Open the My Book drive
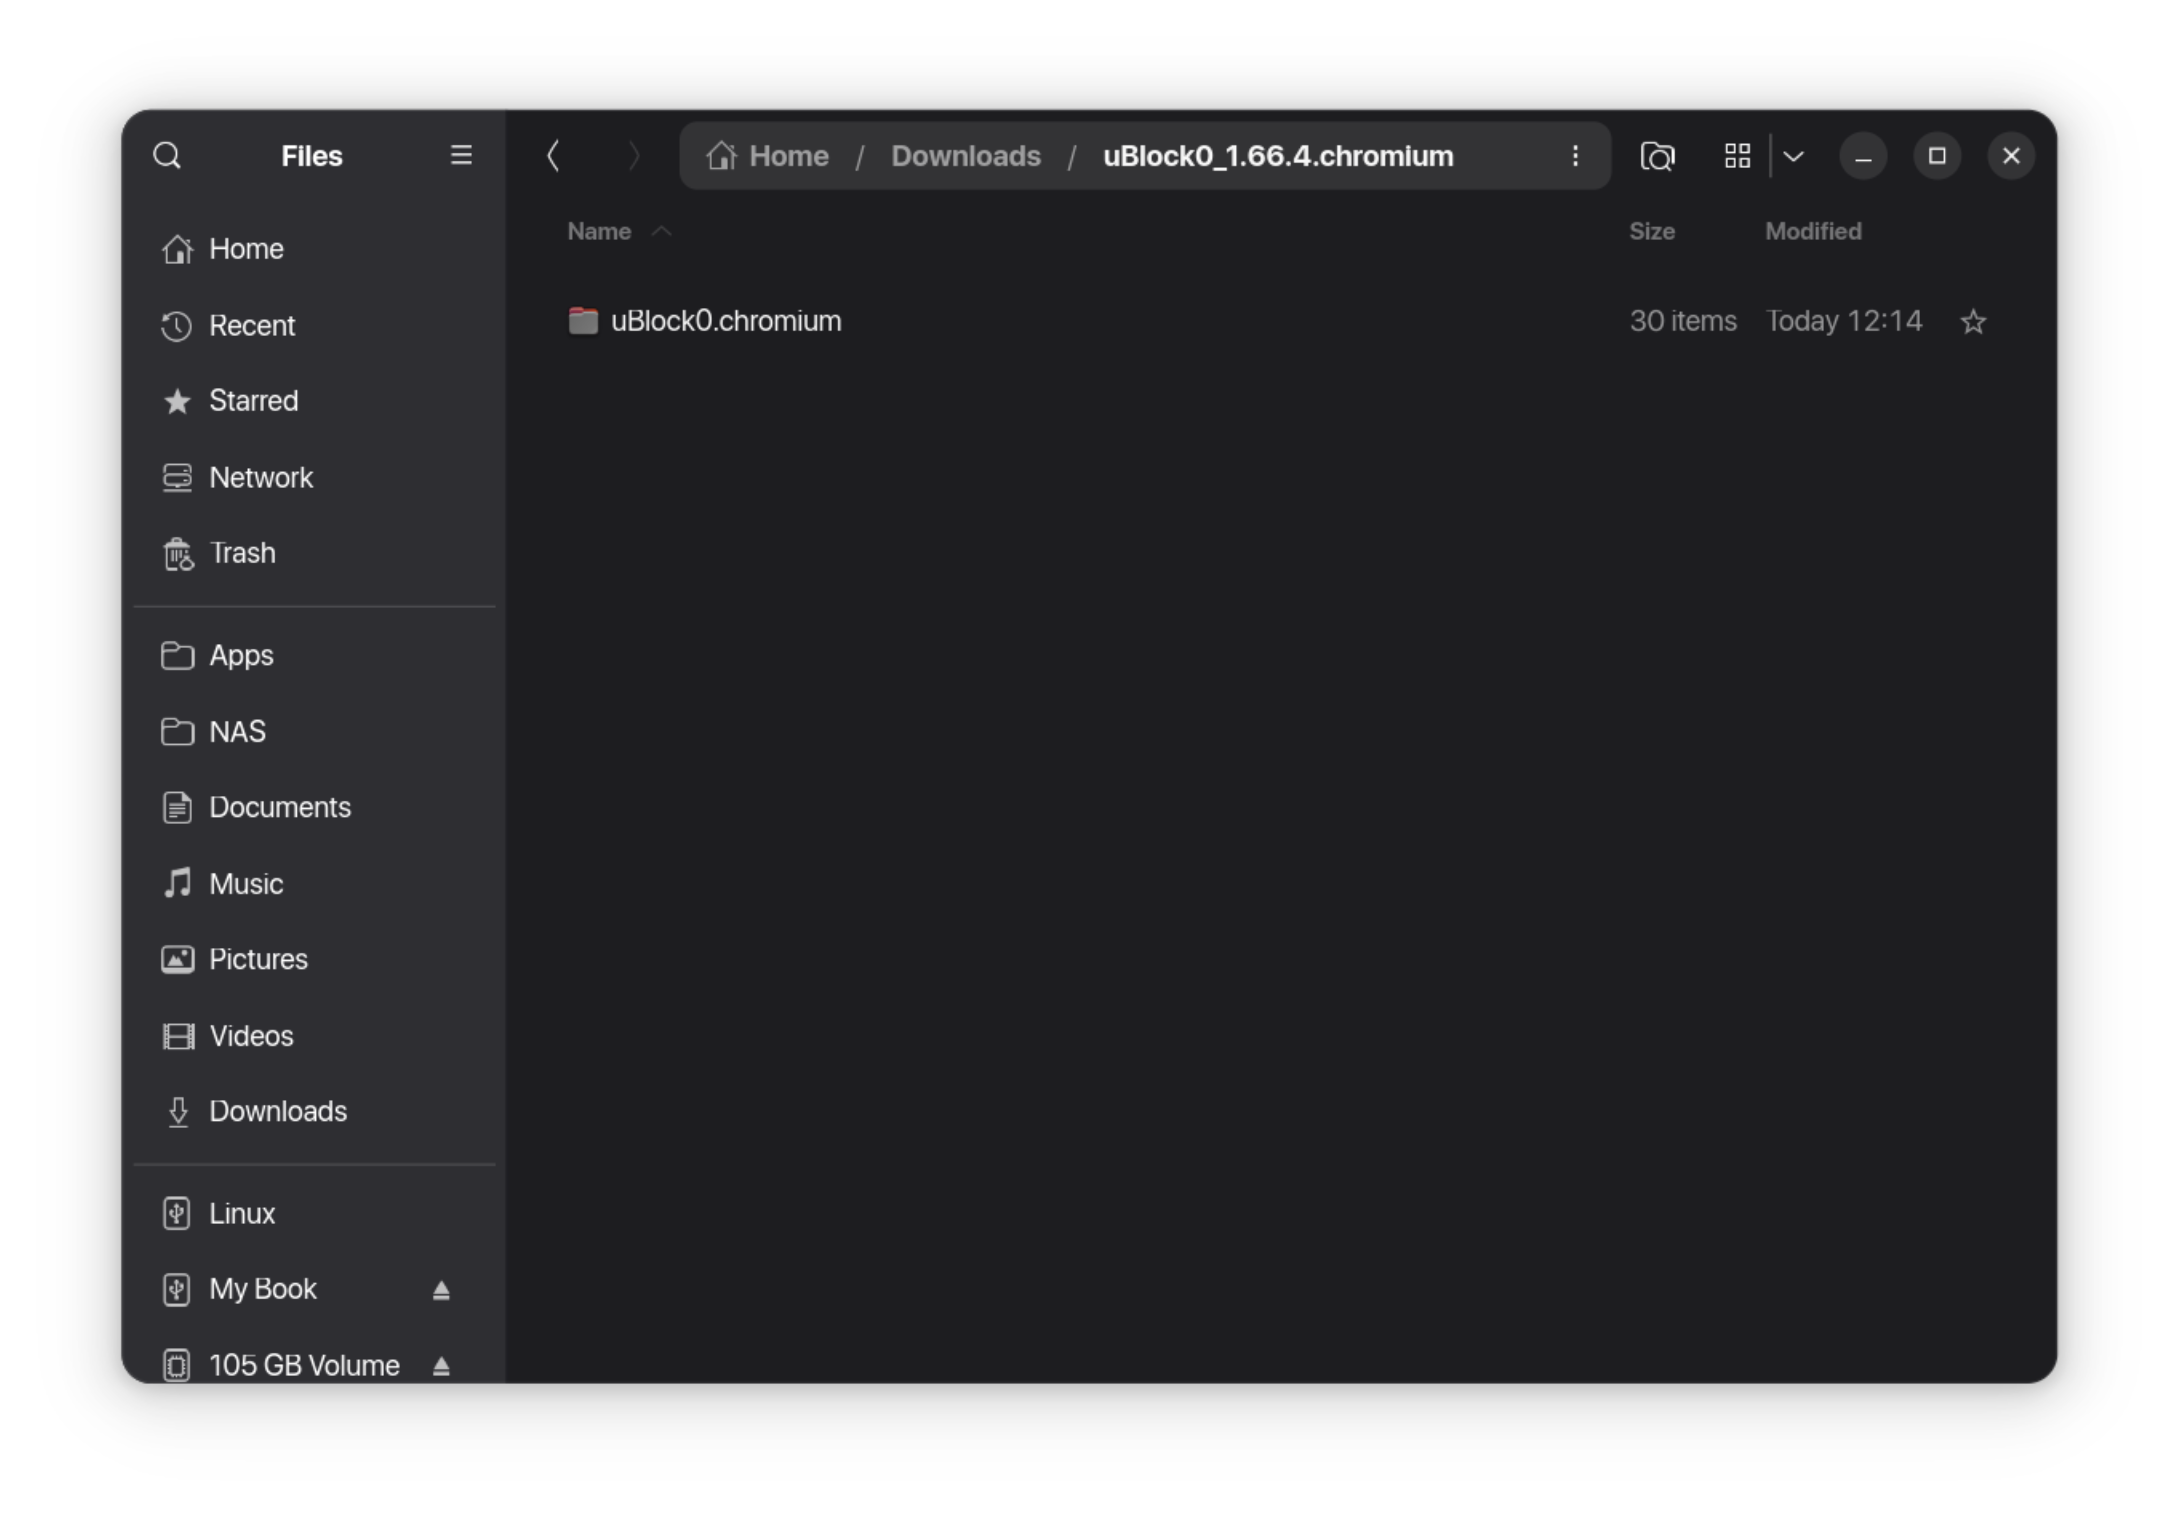Image resolution: width=2180 pixels, height=1518 pixels. tap(263, 1290)
